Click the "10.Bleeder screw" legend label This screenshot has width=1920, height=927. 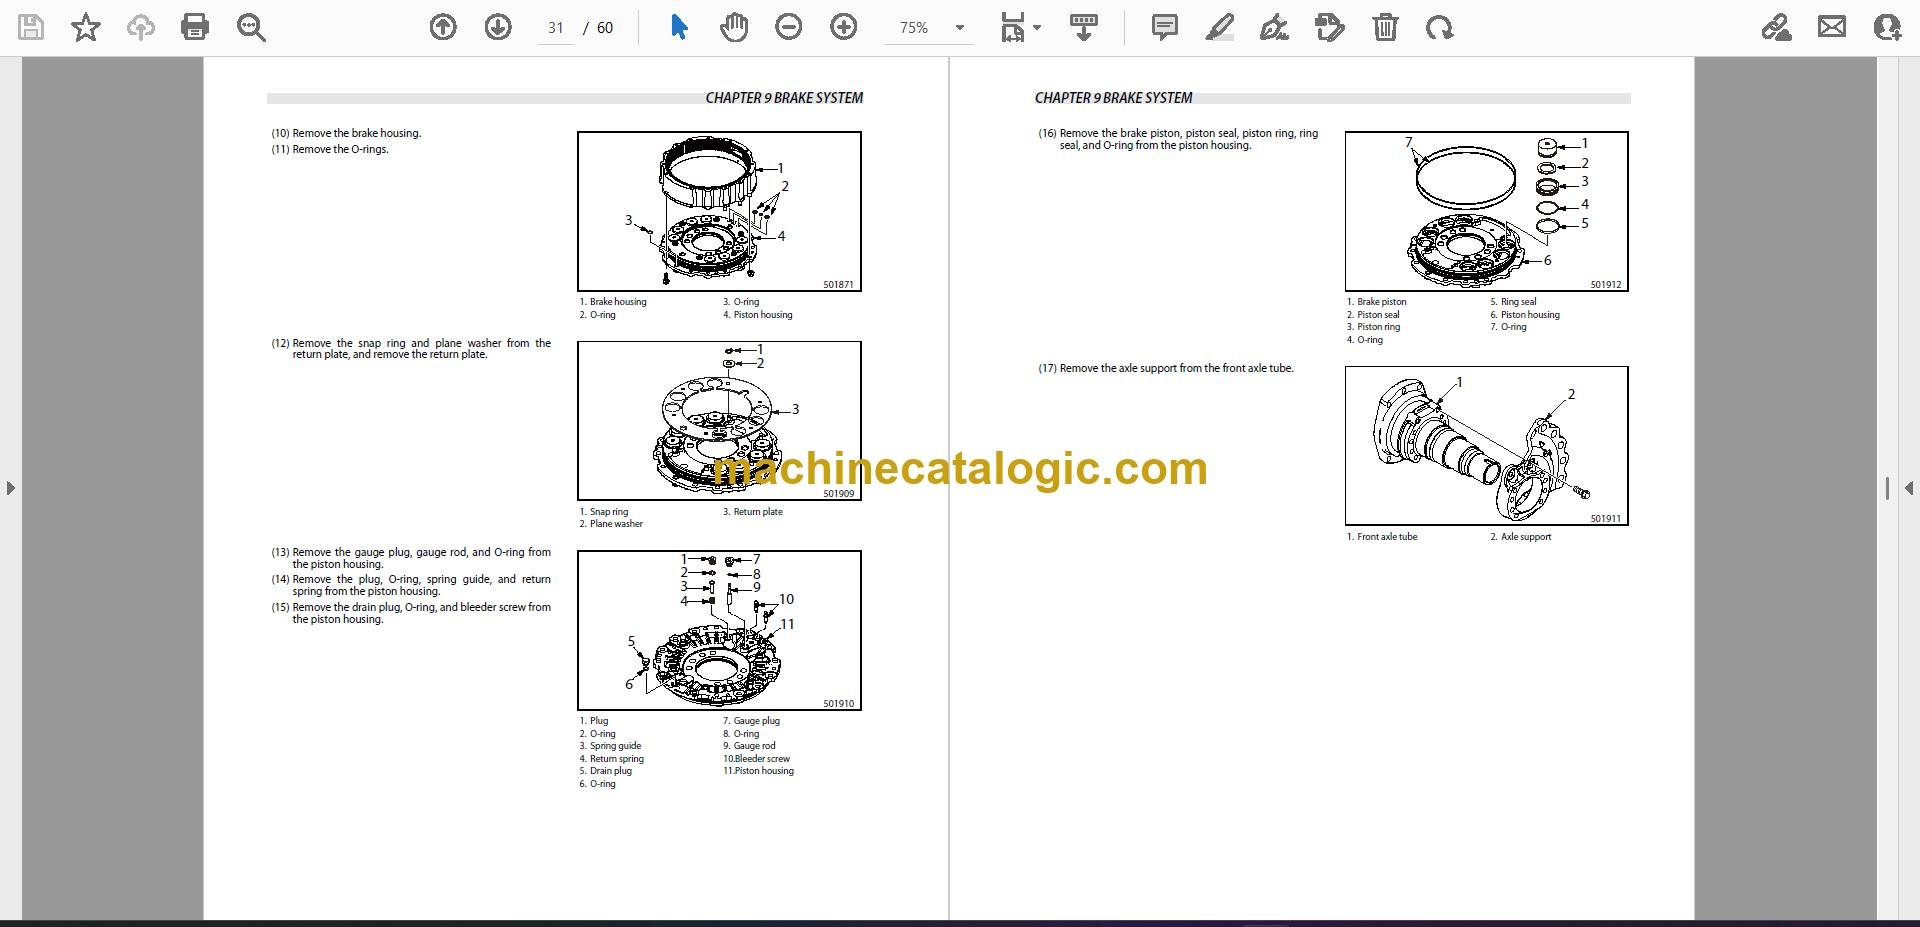tap(757, 759)
